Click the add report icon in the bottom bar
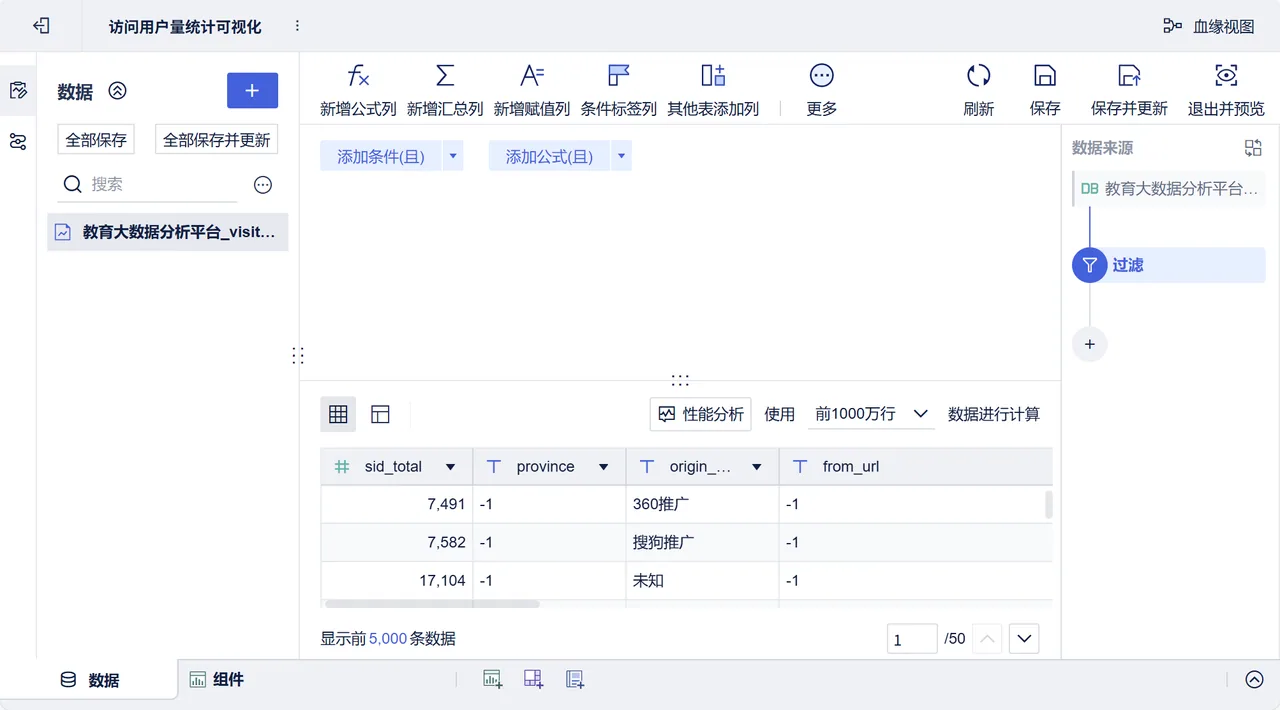 pos(575,680)
